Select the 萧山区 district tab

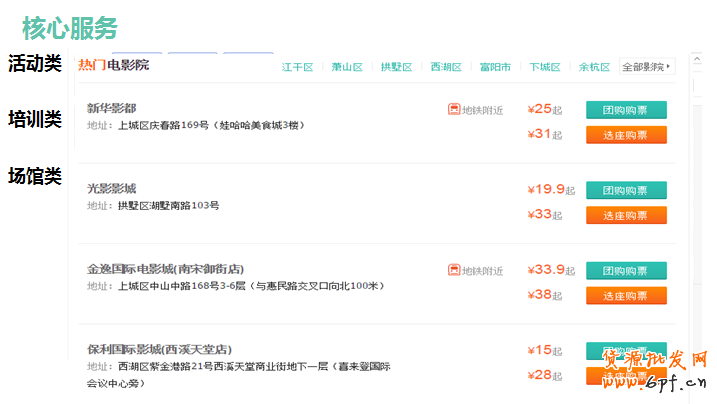pos(347,67)
